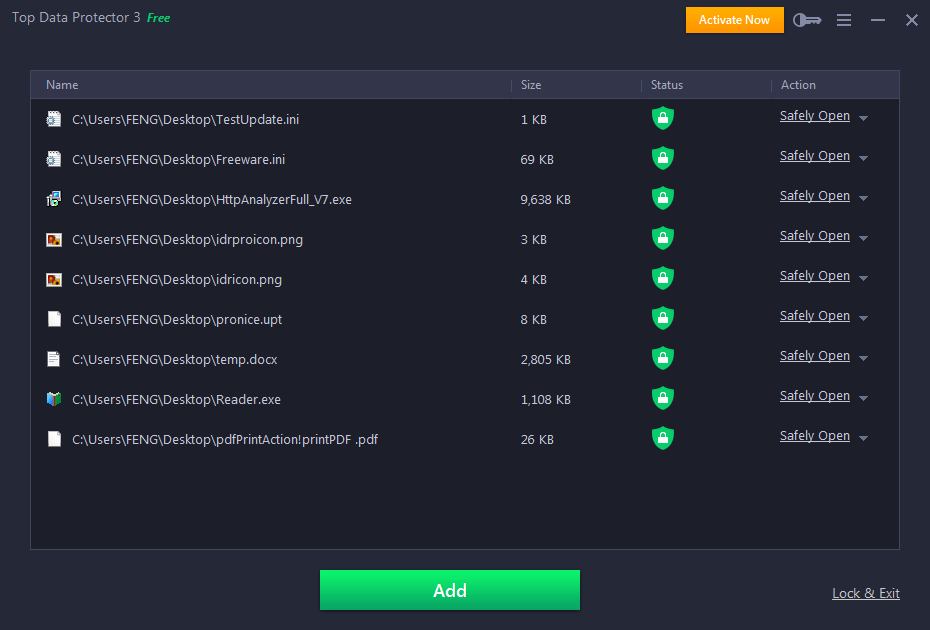Open the action dropdown arrow for temp.docx
The image size is (930, 630).
pos(864,356)
